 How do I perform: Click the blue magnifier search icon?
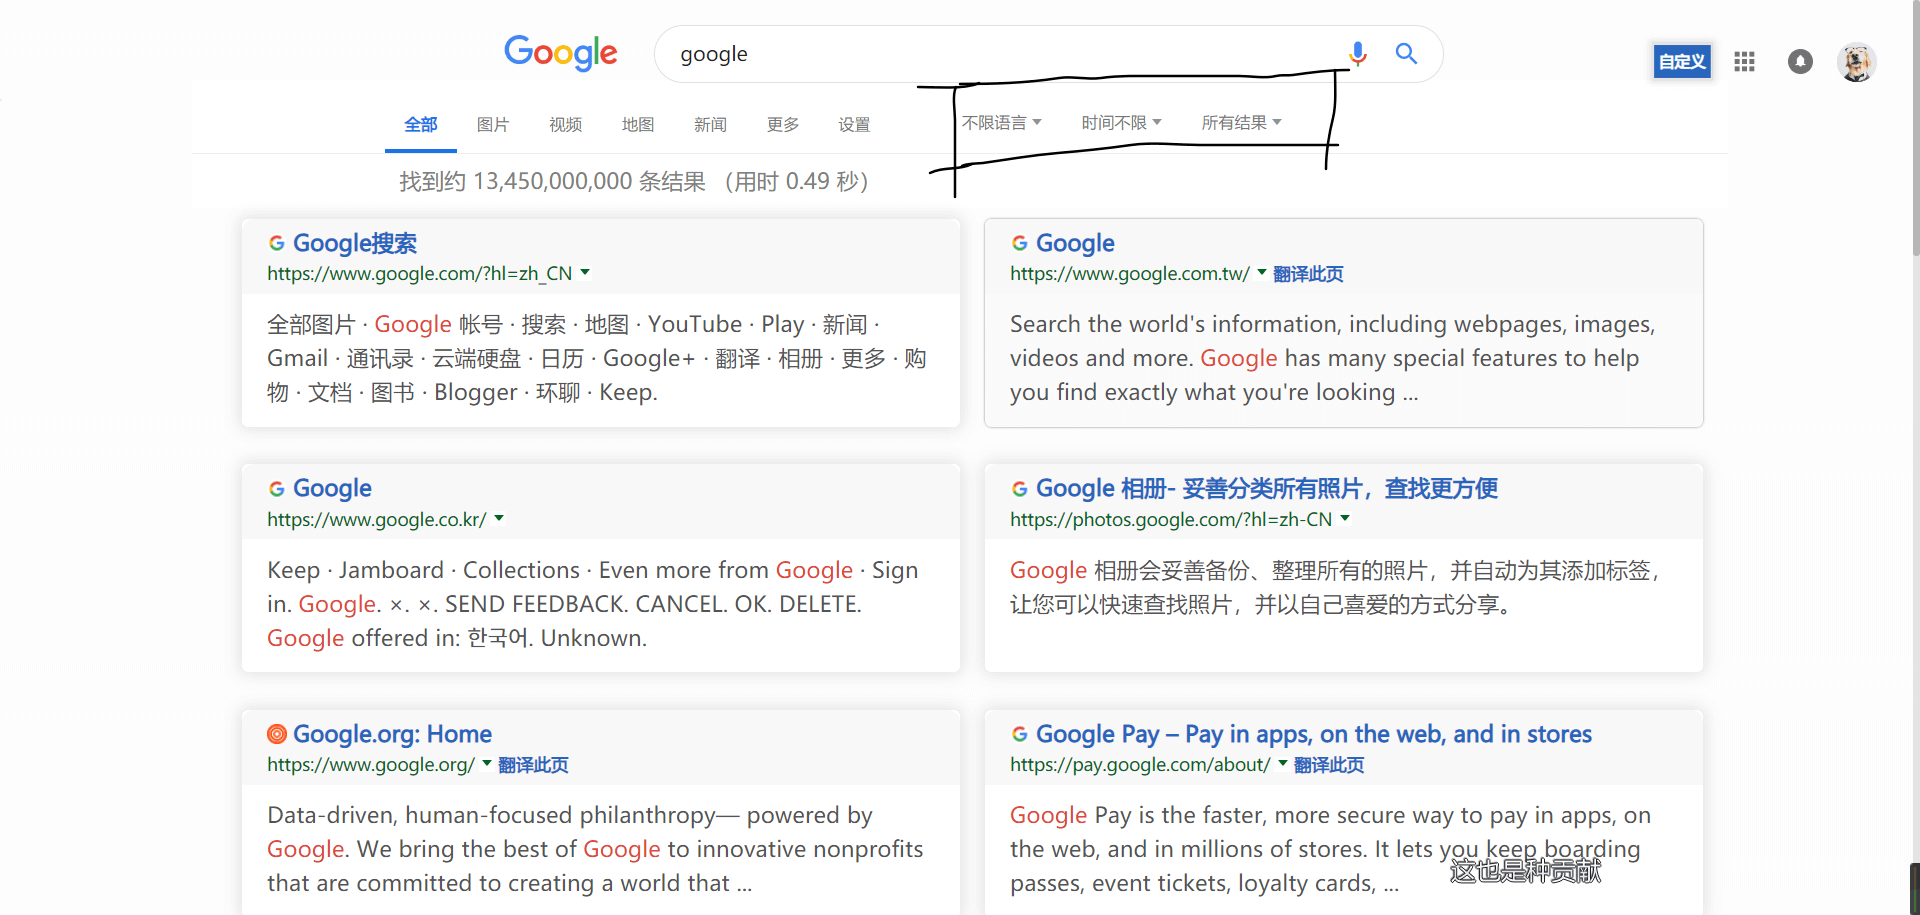point(1406,53)
